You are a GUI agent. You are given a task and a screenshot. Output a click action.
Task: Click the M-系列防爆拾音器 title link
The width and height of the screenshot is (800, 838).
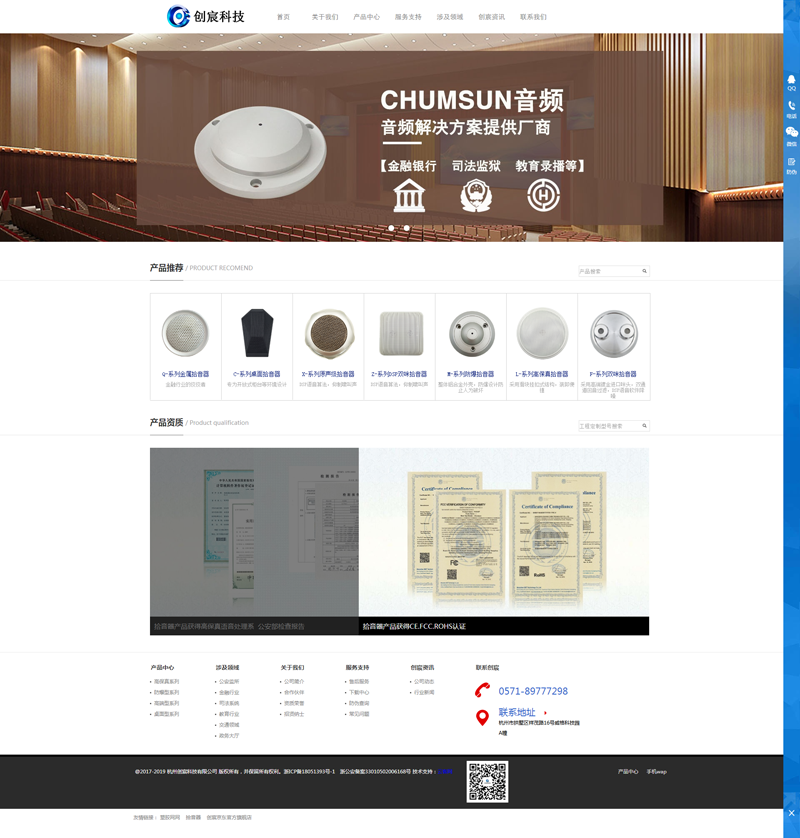pyautogui.click(x=471, y=374)
